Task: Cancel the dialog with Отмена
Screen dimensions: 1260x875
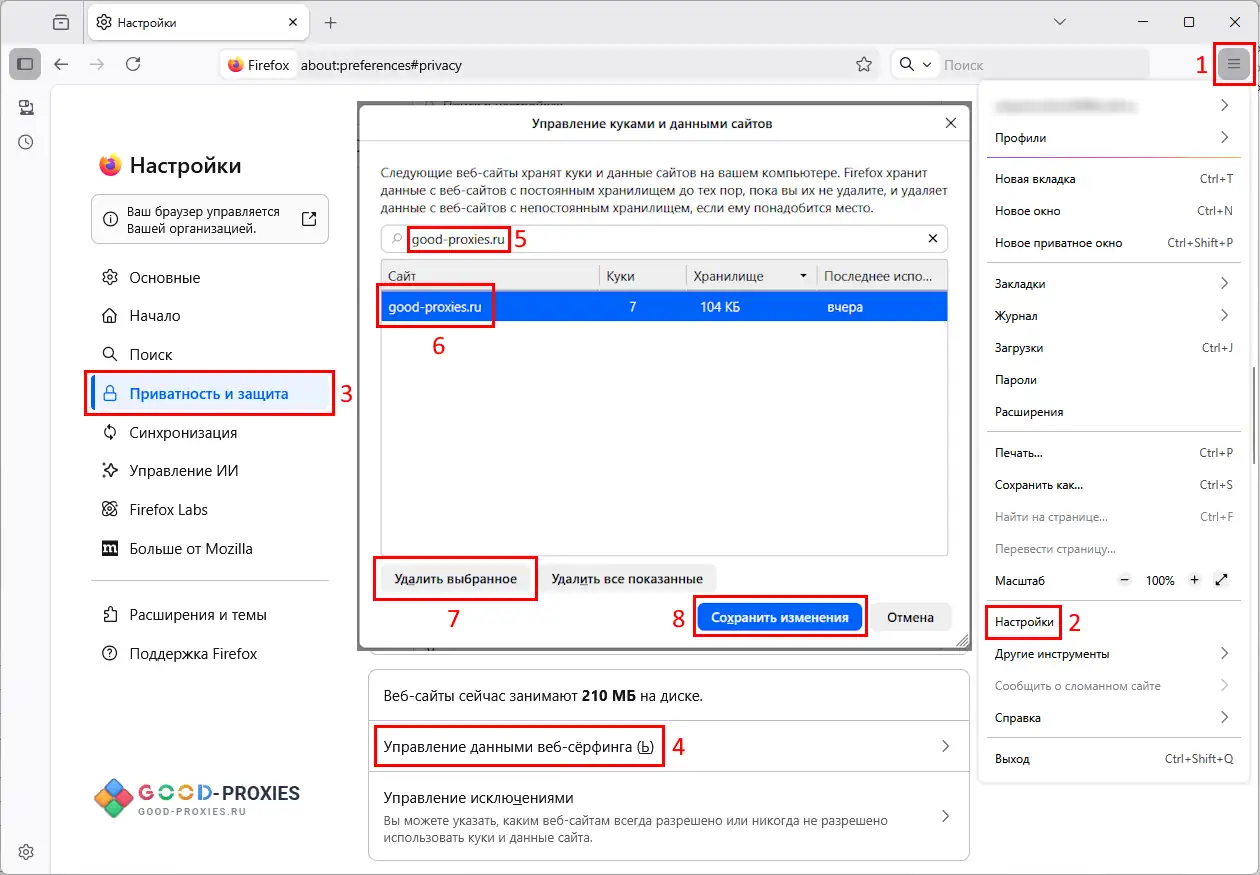Action: 910,617
